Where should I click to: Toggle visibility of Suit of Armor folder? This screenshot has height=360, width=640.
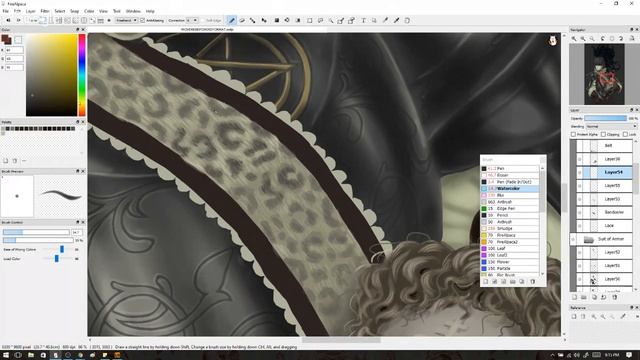(x=573, y=239)
